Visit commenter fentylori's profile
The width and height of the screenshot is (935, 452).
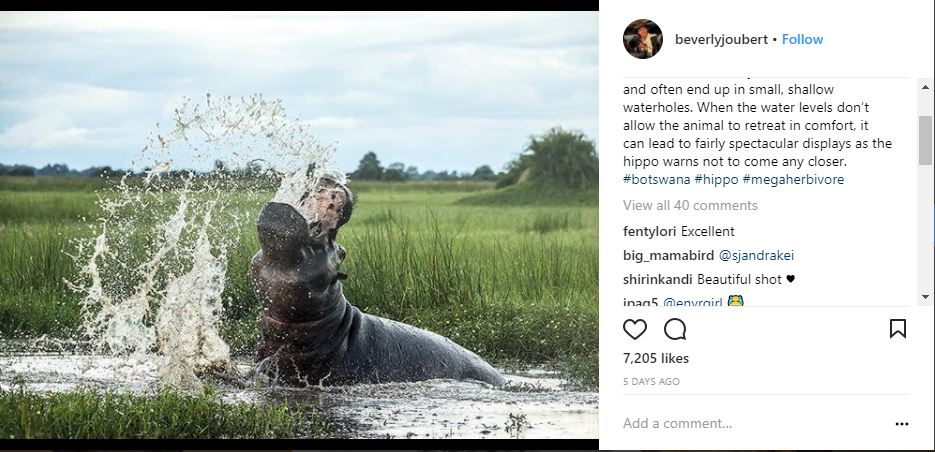tap(650, 231)
